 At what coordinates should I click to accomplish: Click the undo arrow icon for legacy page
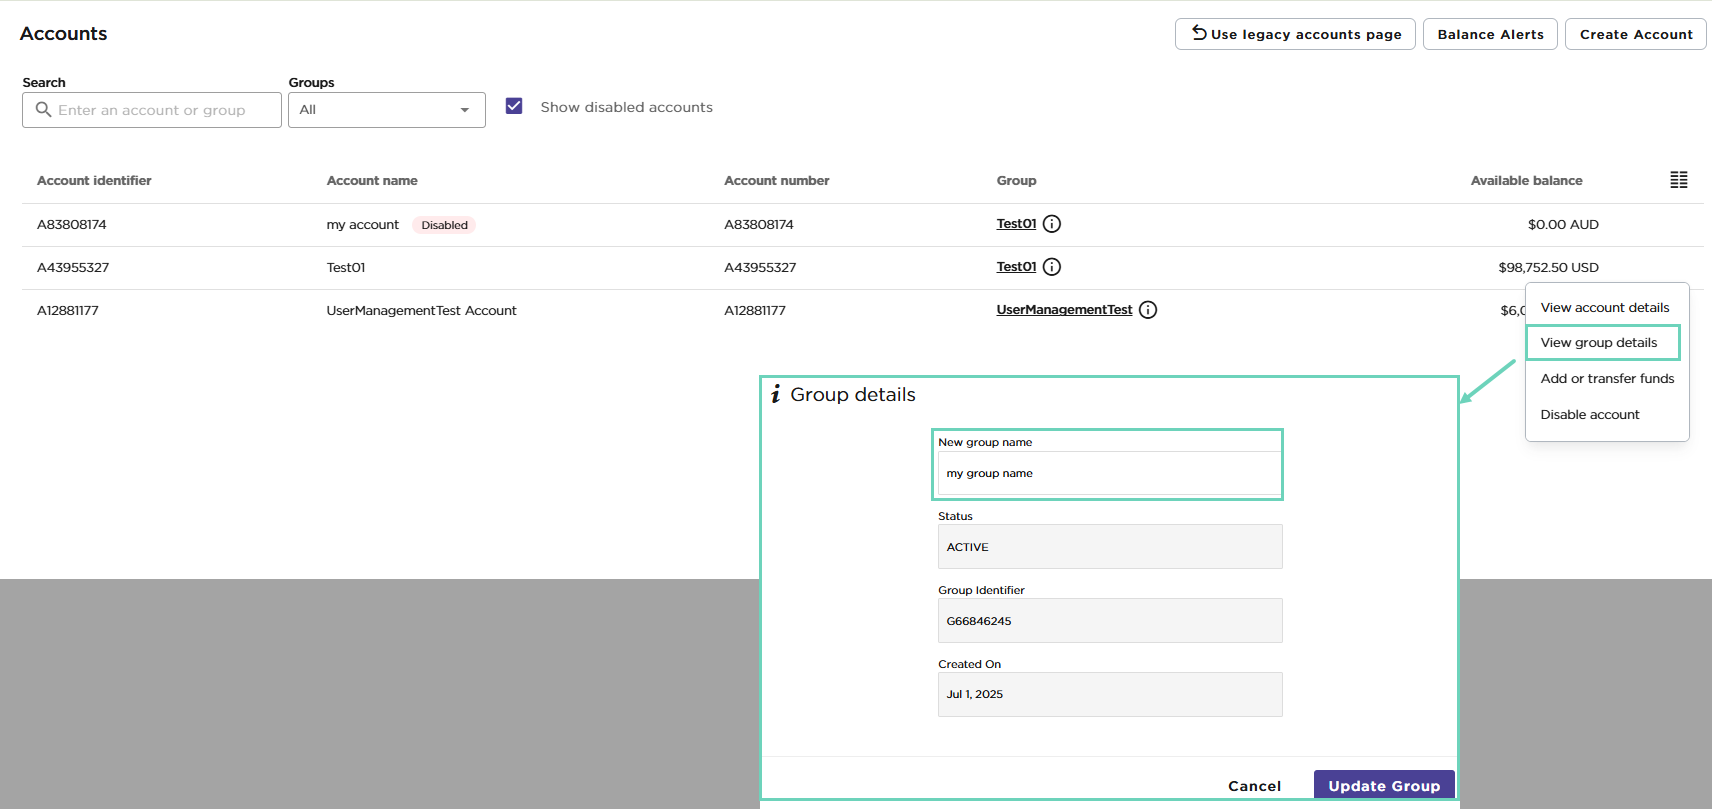[1198, 34]
